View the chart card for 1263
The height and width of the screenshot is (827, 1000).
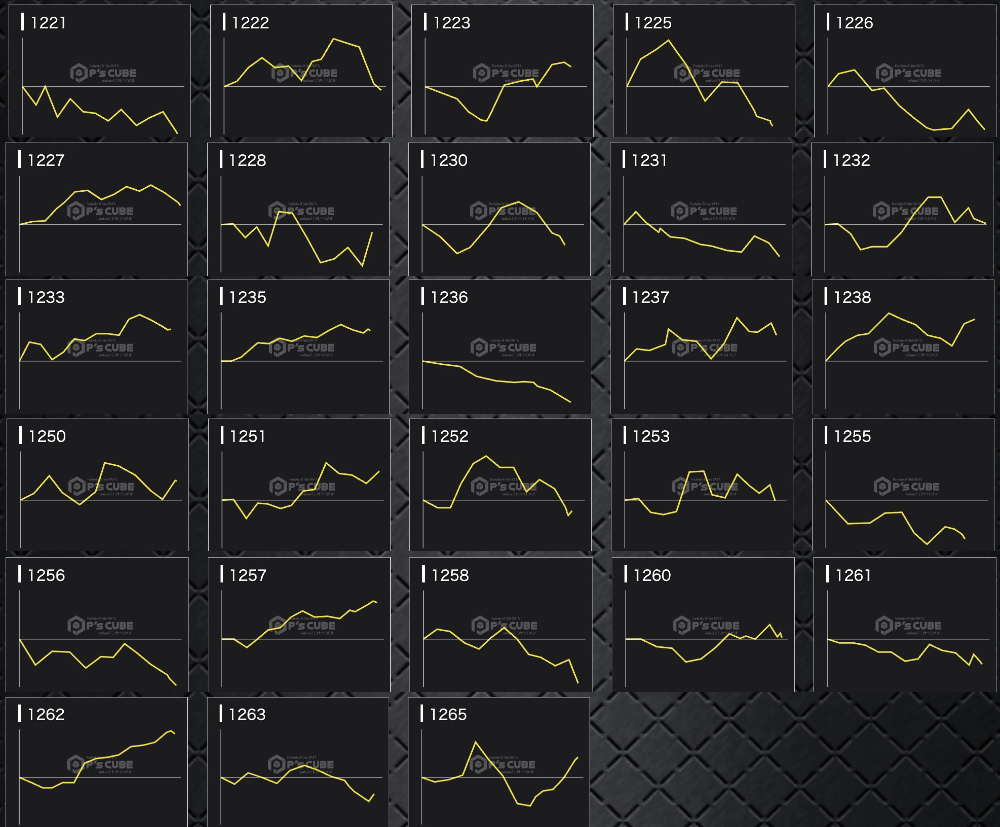pos(299,762)
